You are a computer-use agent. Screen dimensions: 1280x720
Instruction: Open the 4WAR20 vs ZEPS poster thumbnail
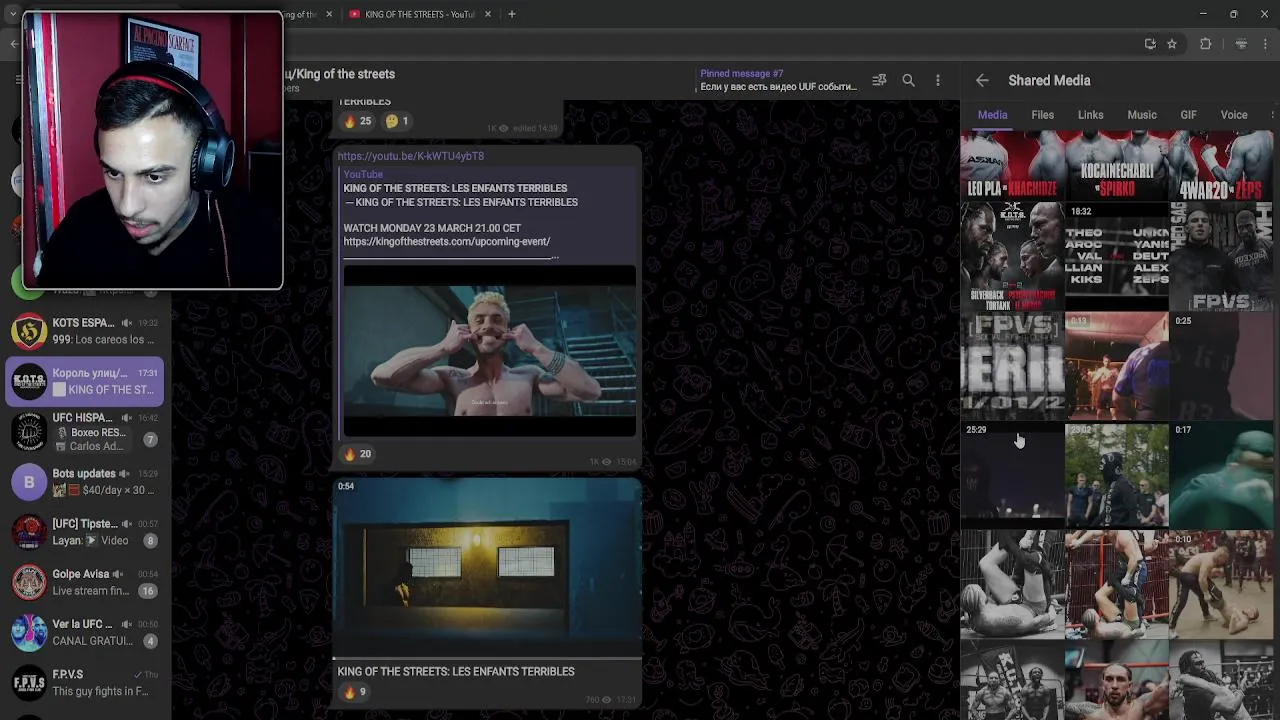1222,165
